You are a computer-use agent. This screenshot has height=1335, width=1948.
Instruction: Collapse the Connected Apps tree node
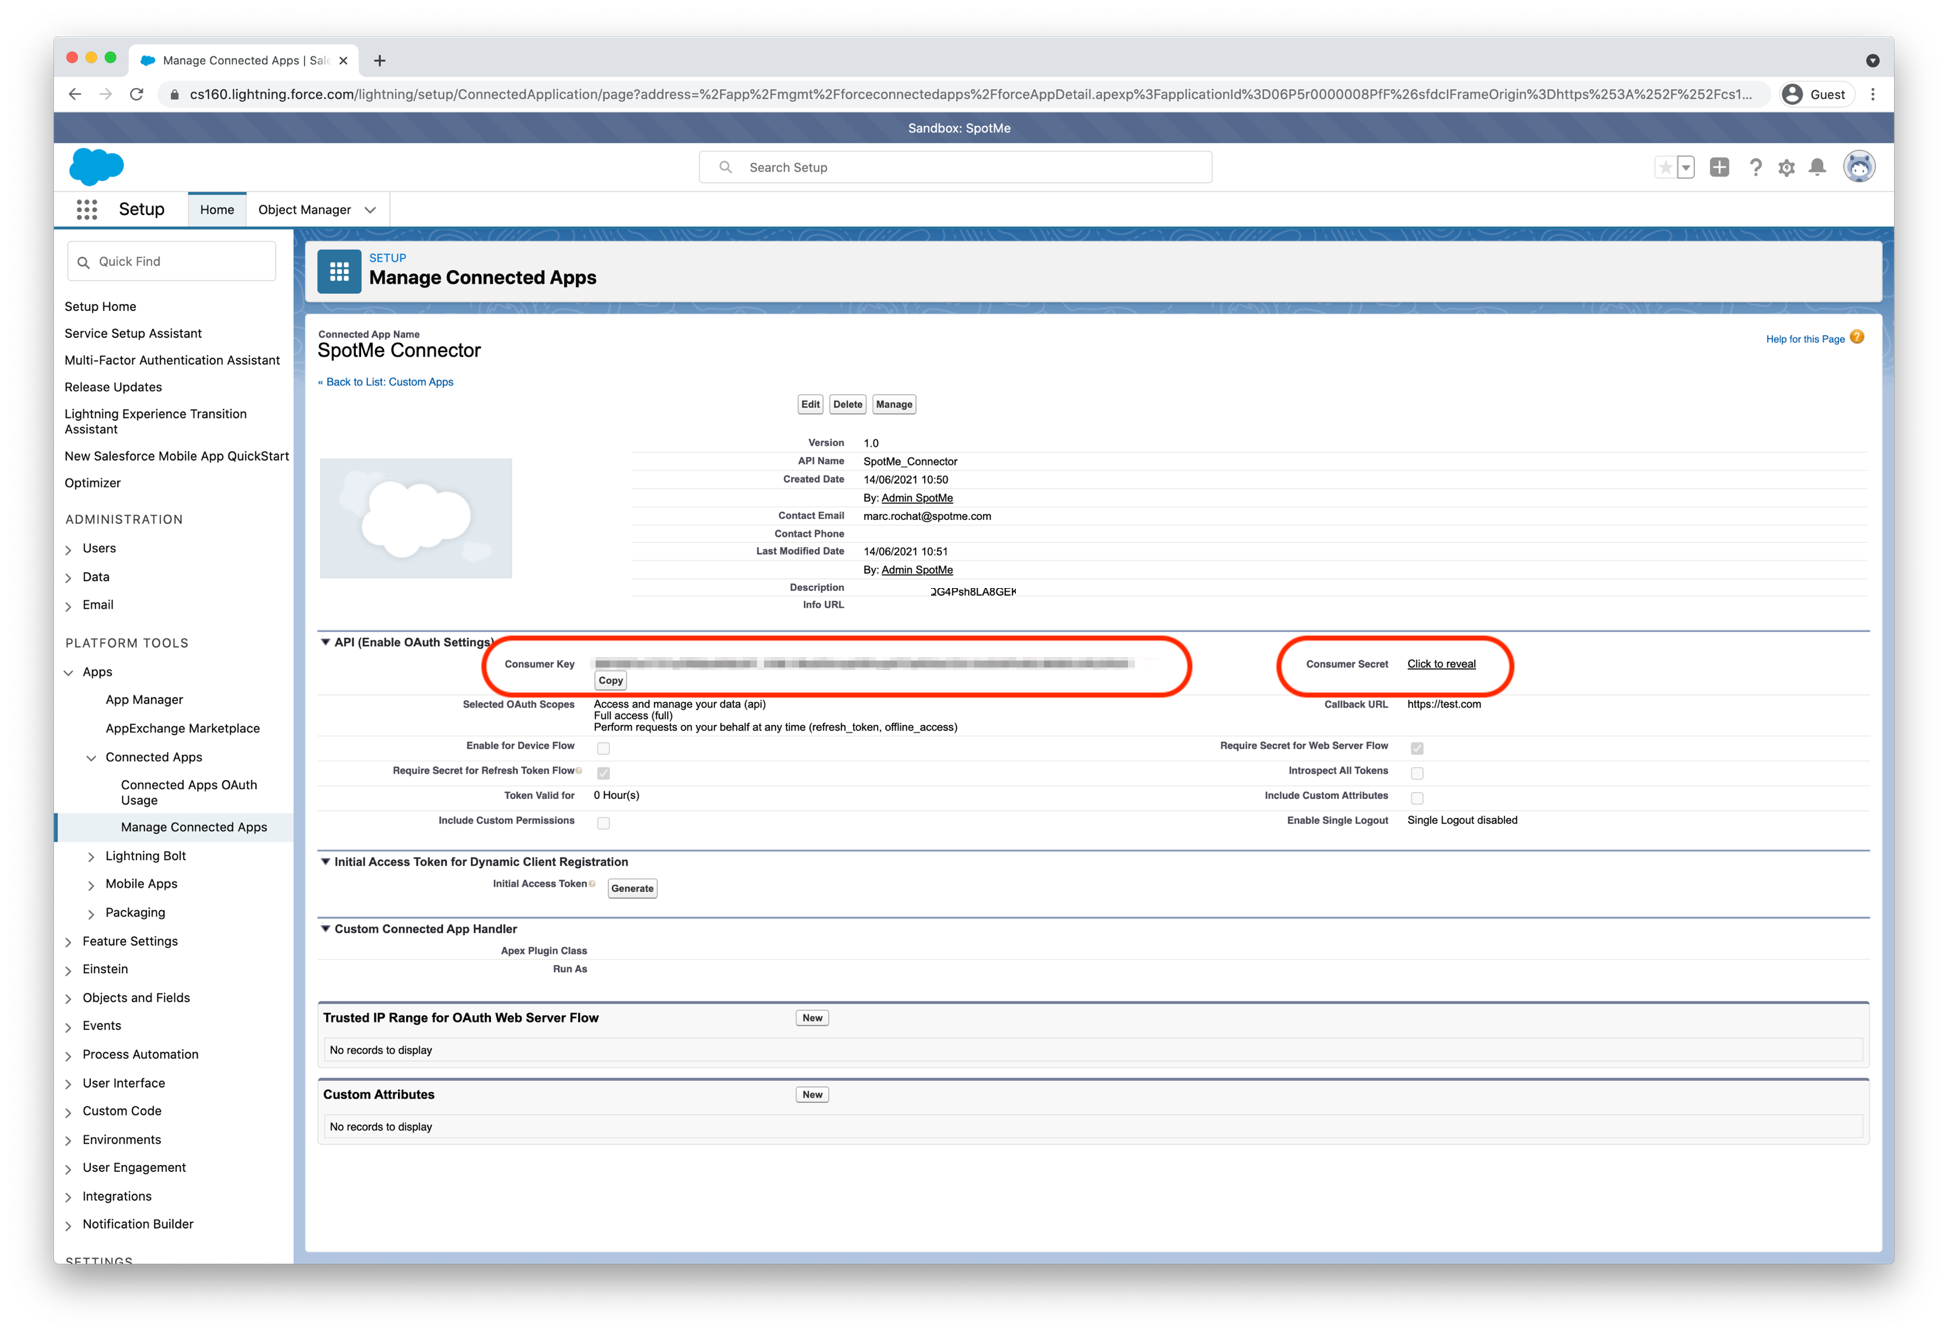92,758
